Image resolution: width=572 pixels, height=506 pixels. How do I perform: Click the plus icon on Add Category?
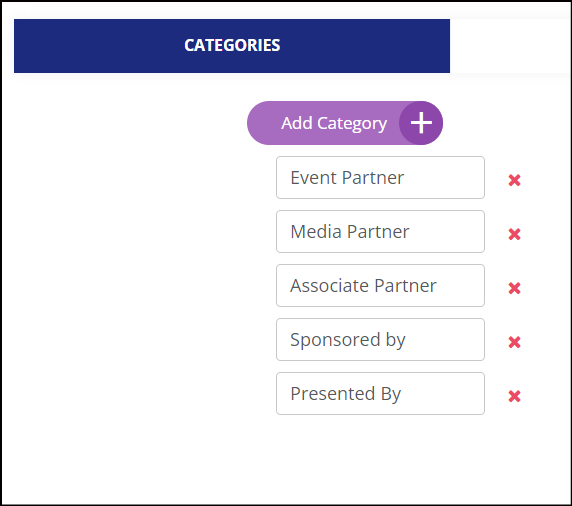point(421,123)
